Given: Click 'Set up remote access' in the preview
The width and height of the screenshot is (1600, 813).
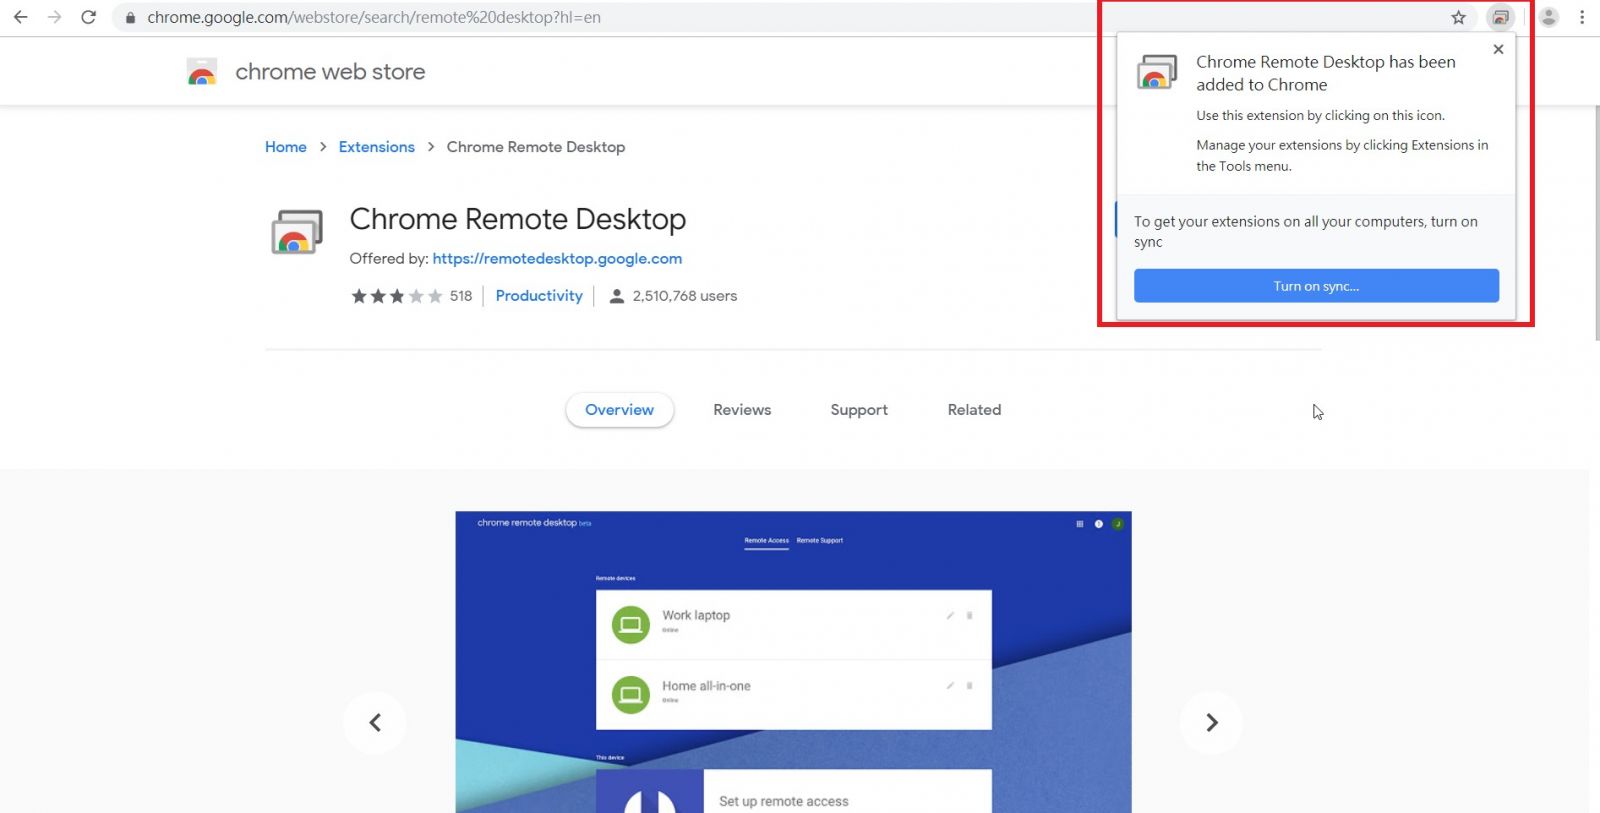Looking at the screenshot, I should [x=784, y=801].
